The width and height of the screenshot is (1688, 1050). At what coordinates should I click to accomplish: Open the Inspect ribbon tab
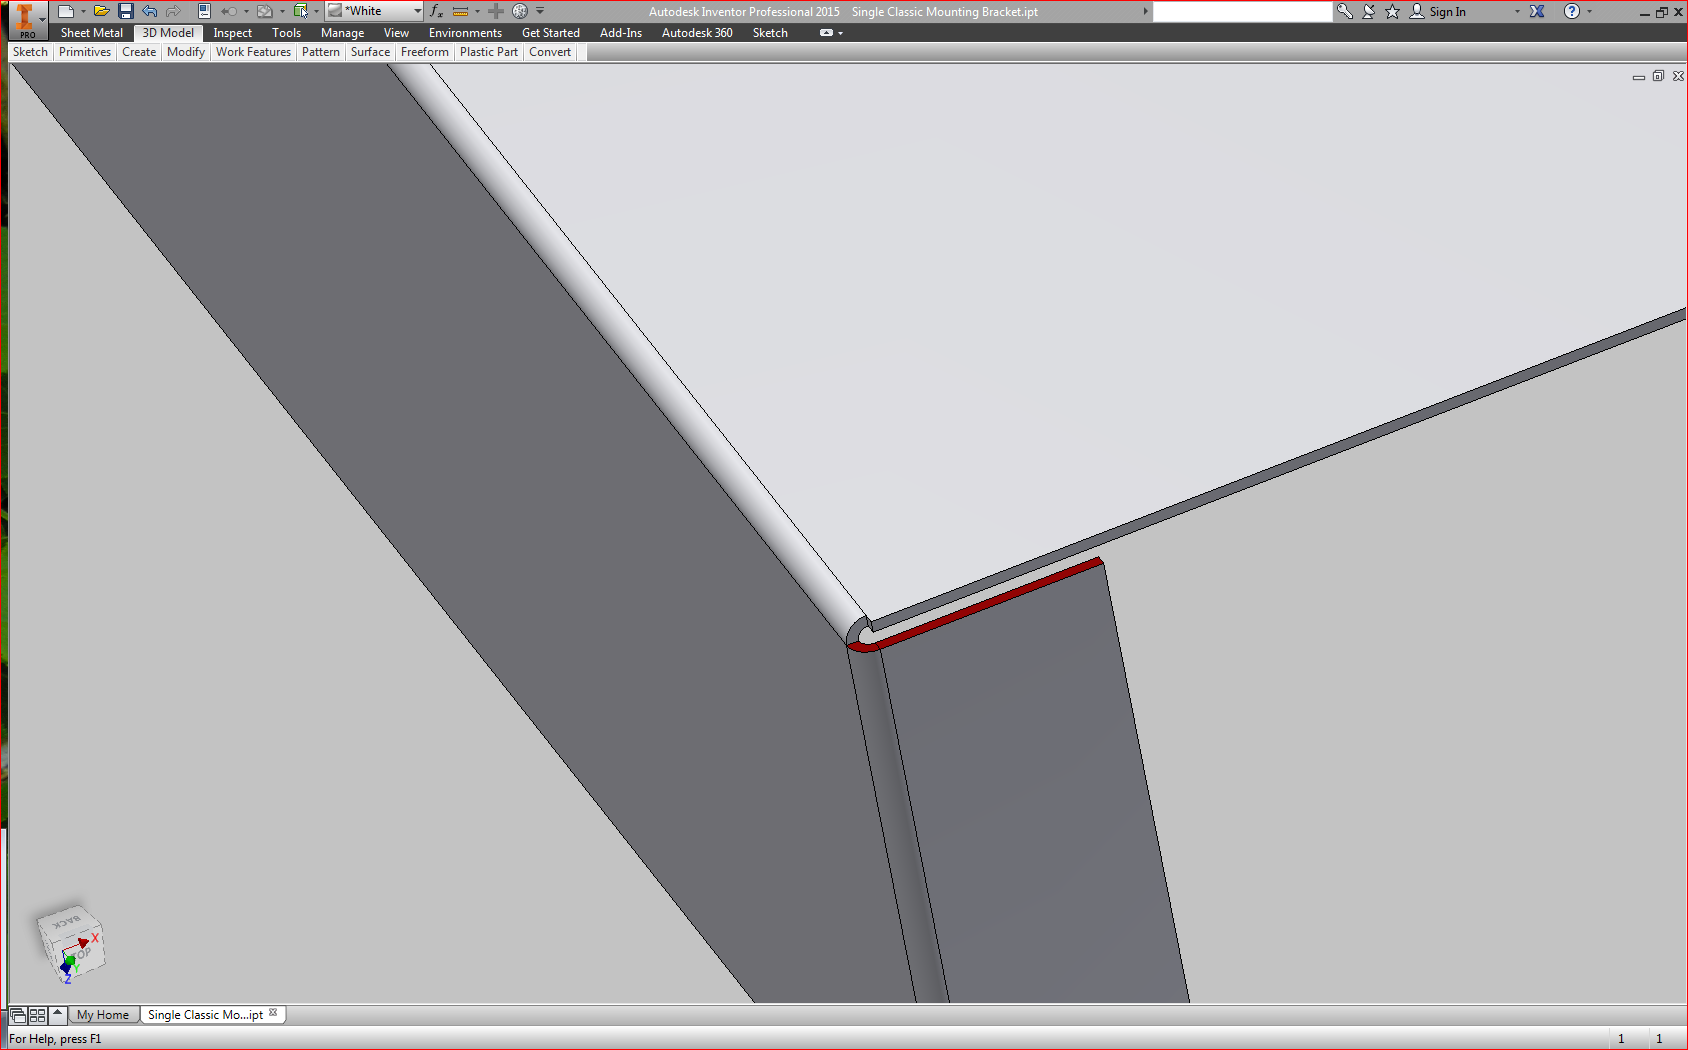tap(232, 33)
